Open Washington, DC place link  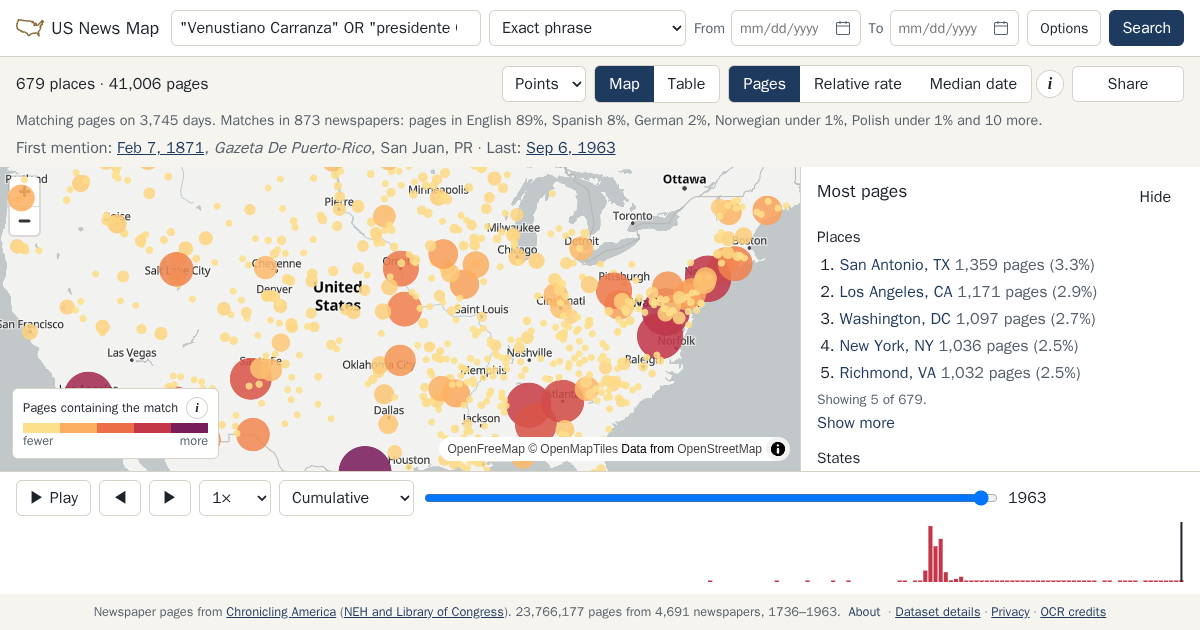(895, 319)
